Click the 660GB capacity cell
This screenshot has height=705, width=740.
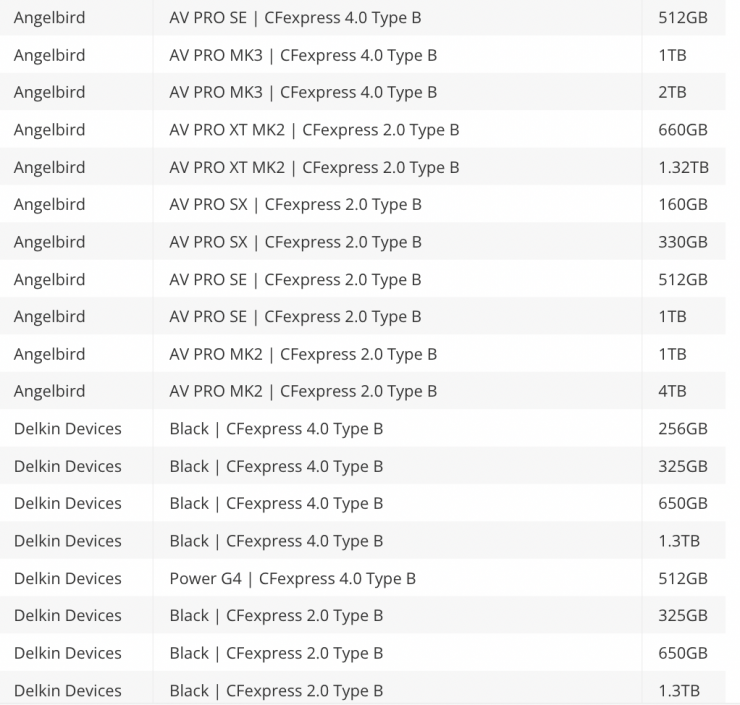pos(683,130)
